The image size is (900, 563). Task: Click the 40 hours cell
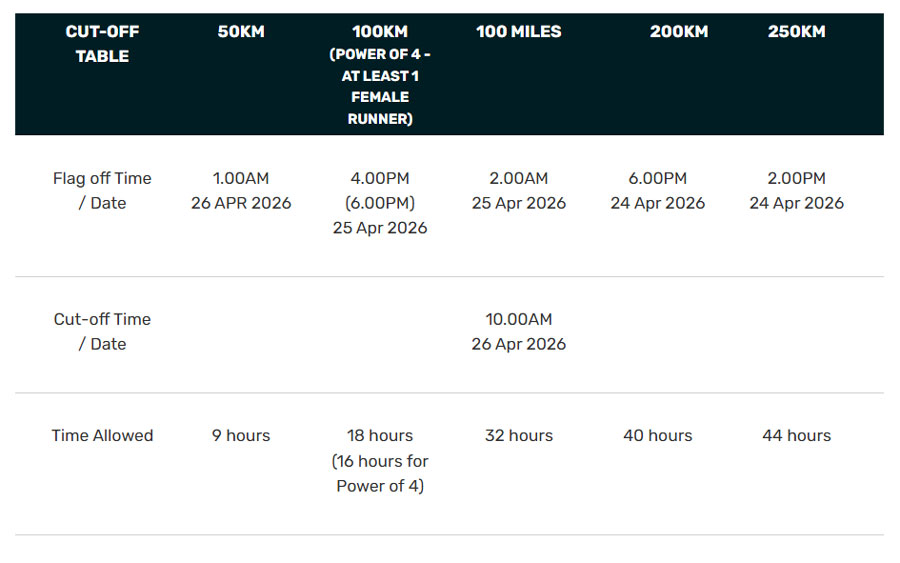coord(657,436)
